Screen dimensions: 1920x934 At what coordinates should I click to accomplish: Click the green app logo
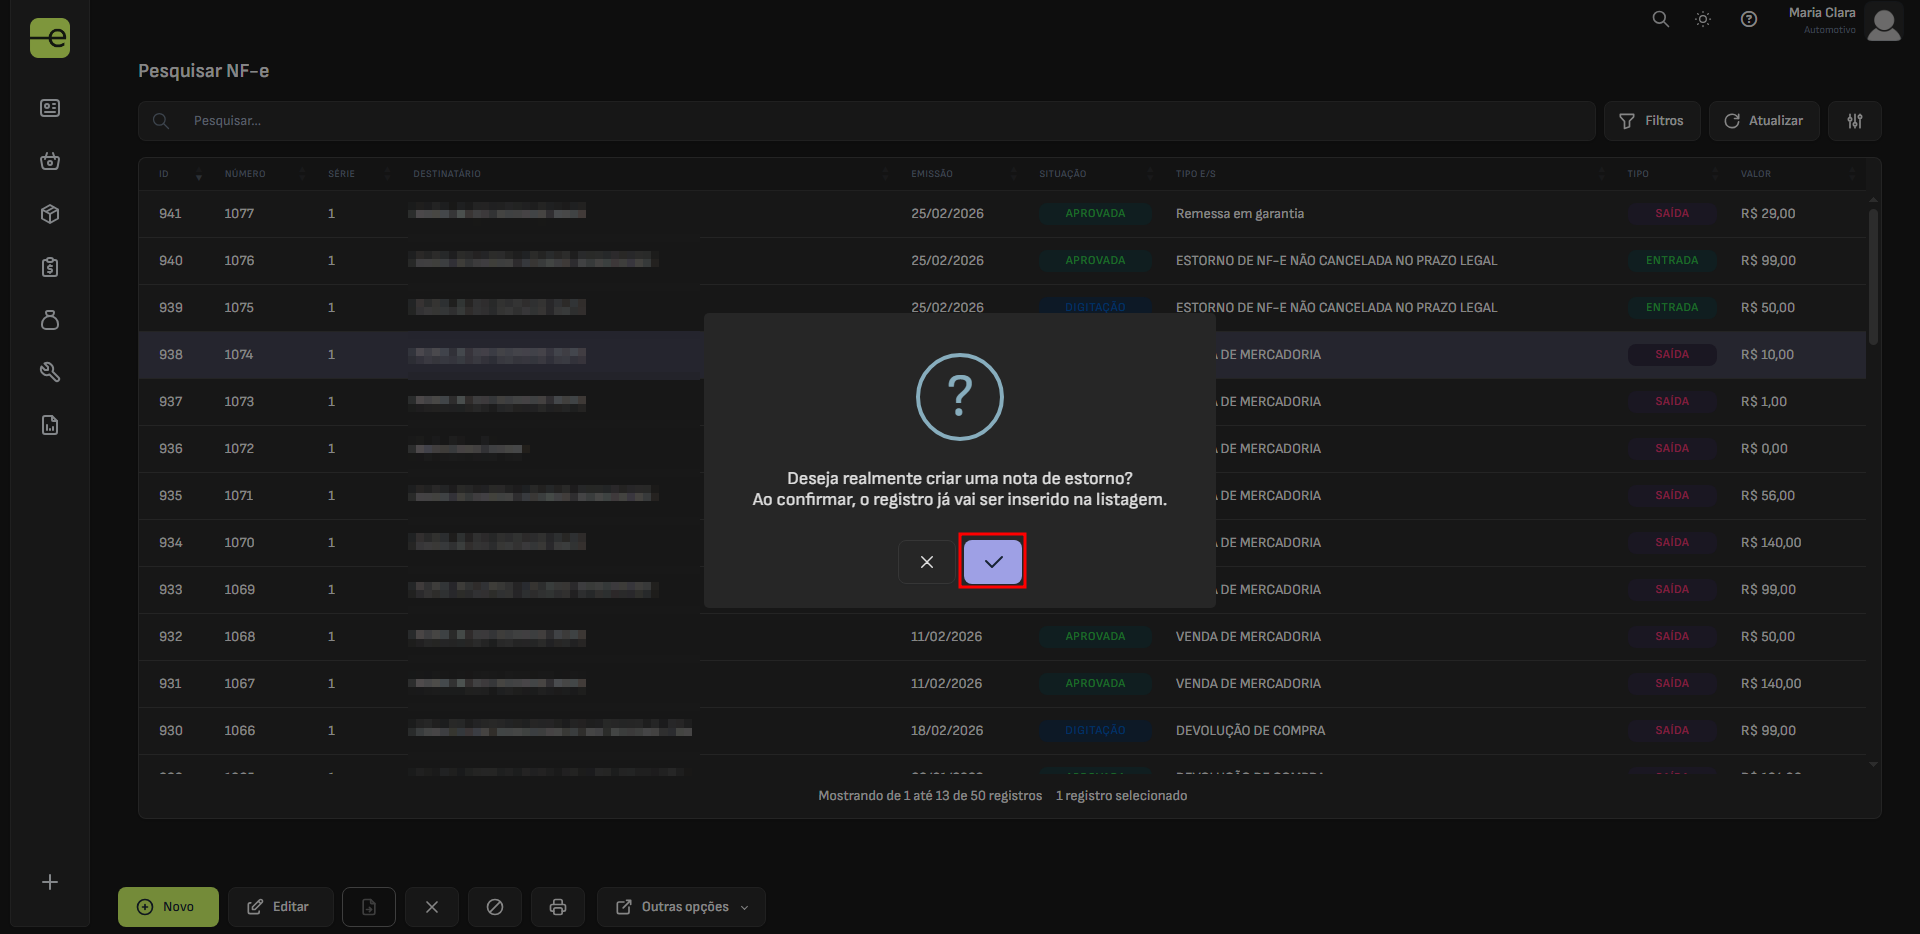[50, 38]
